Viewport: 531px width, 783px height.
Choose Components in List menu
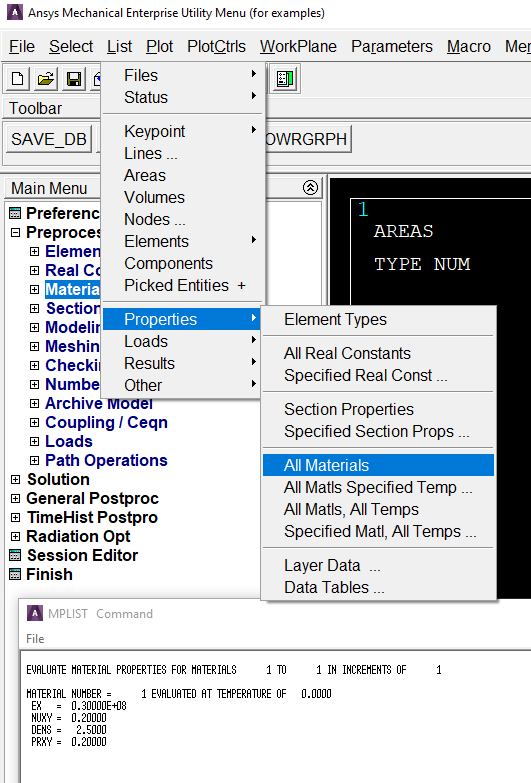(x=183, y=263)
